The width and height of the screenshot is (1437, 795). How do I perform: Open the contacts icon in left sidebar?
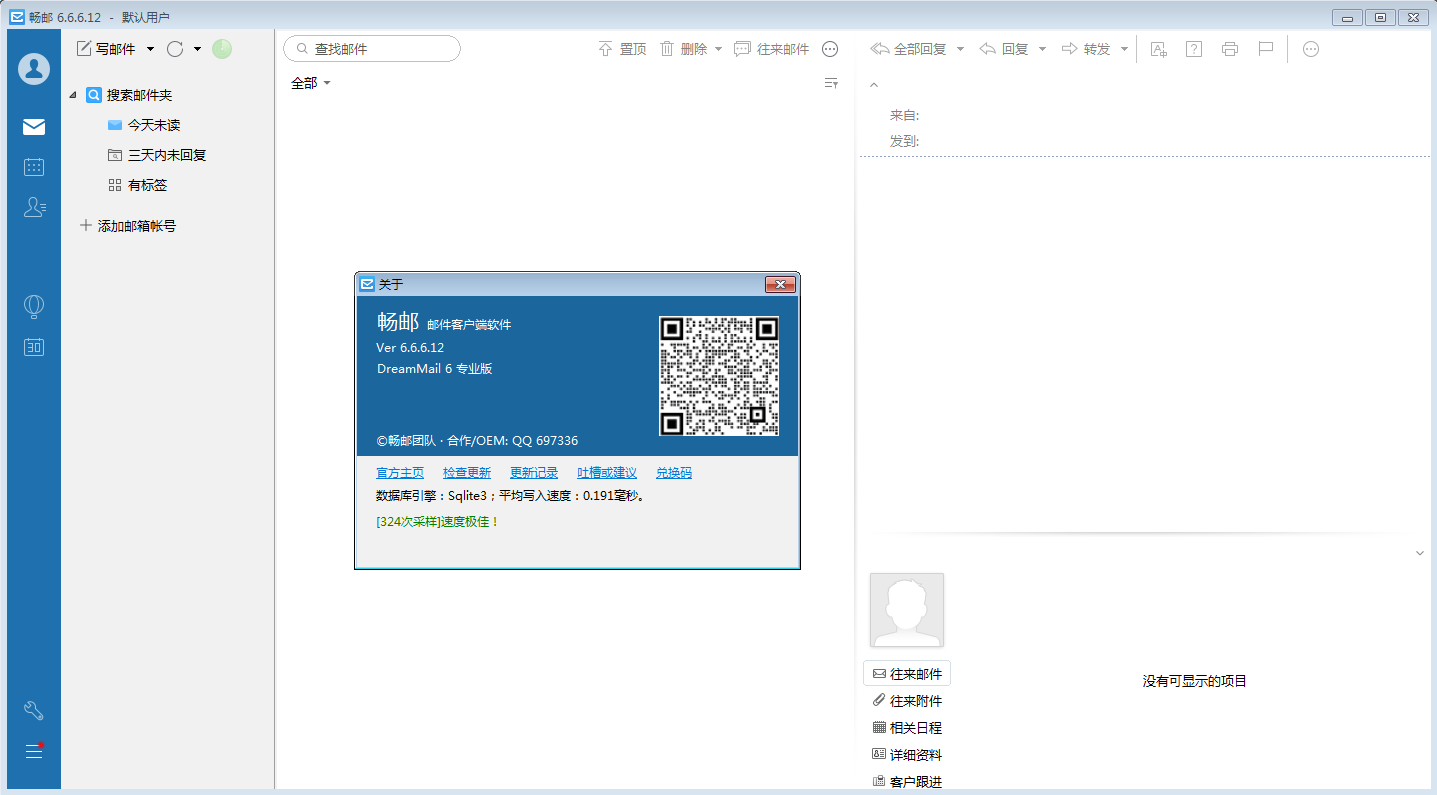[34, 207]
